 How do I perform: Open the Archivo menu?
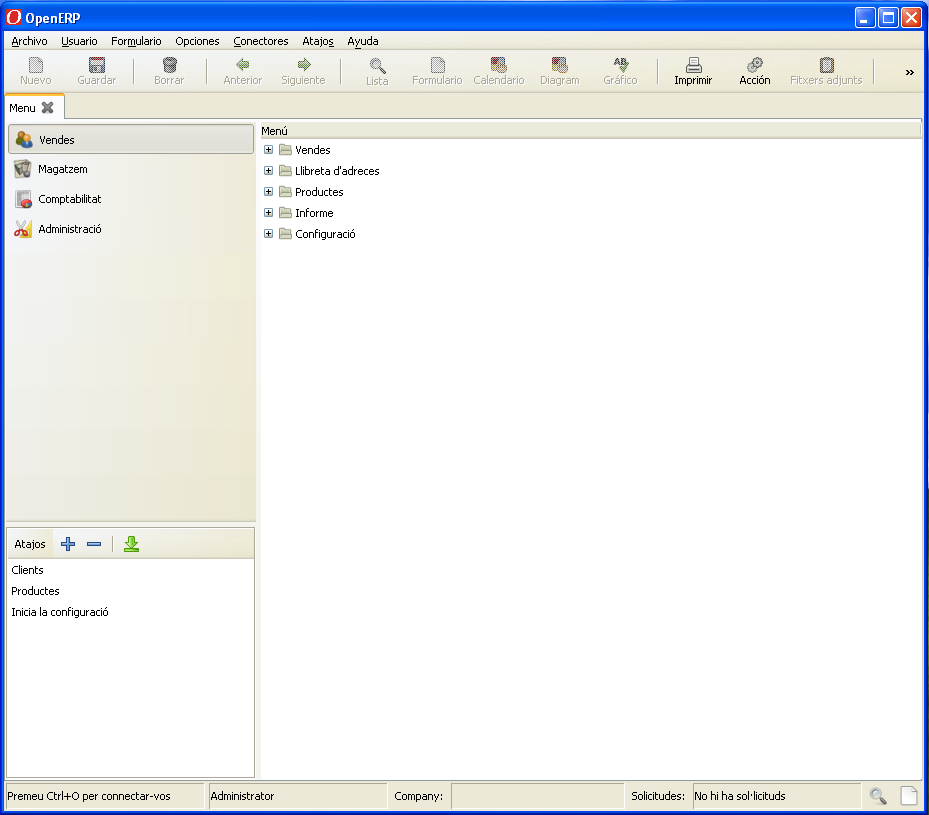(29, 41)
